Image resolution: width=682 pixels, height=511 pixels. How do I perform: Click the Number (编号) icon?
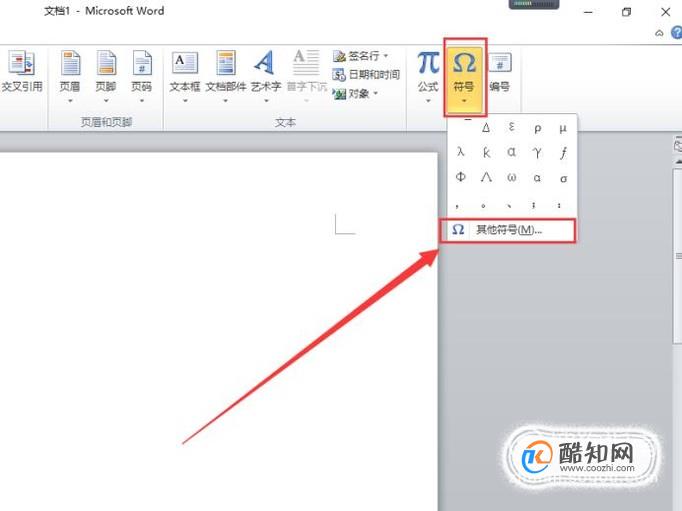coord(500,63)
